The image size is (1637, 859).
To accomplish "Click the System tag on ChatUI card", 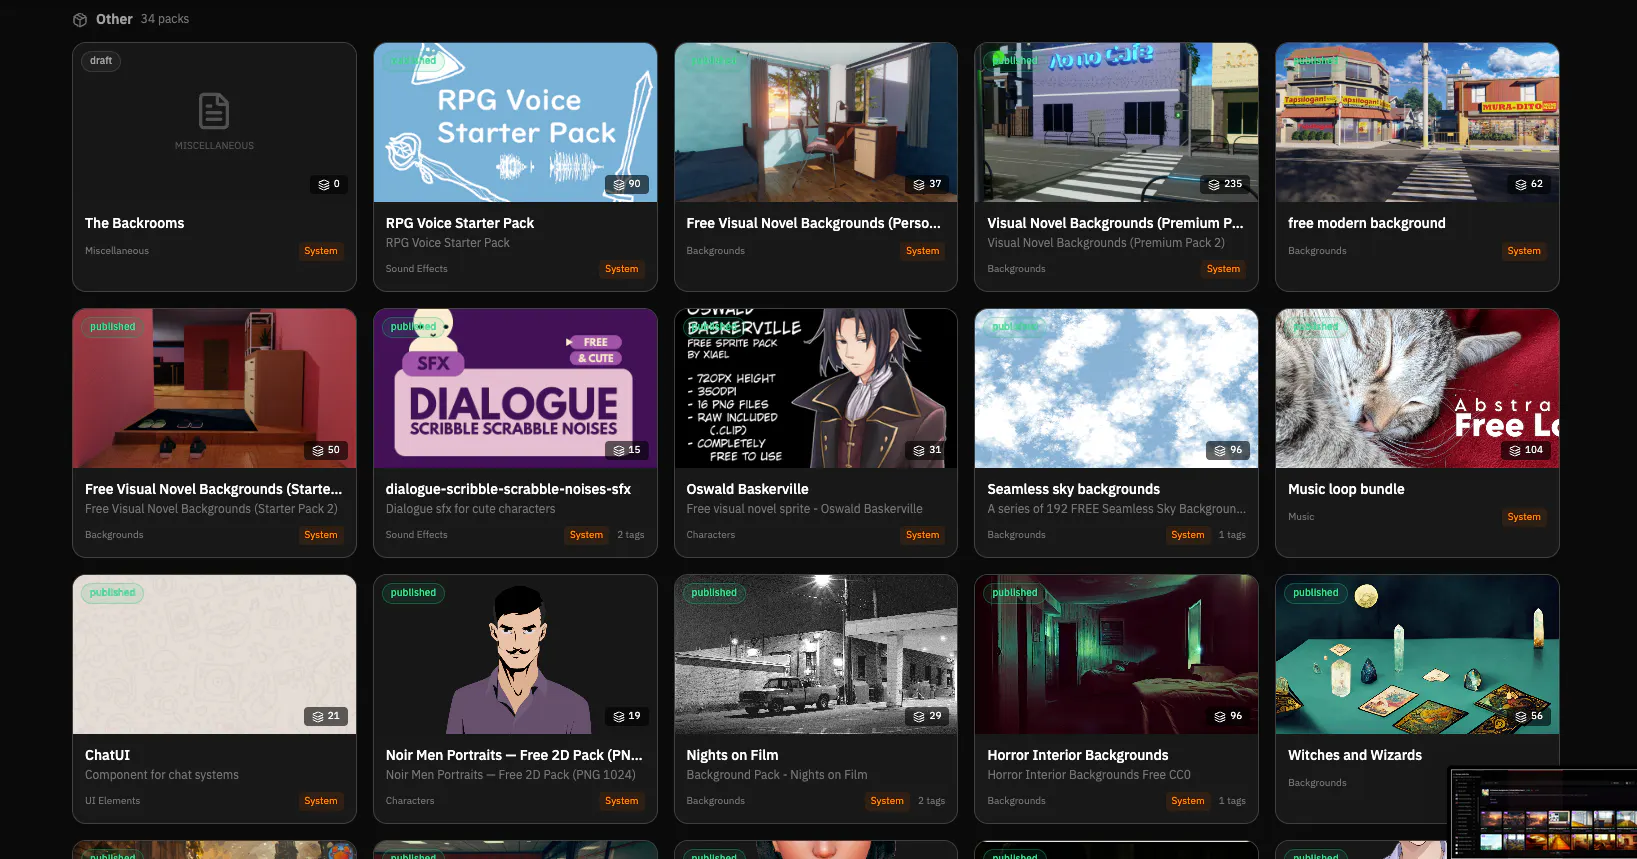I will (321, 801).
